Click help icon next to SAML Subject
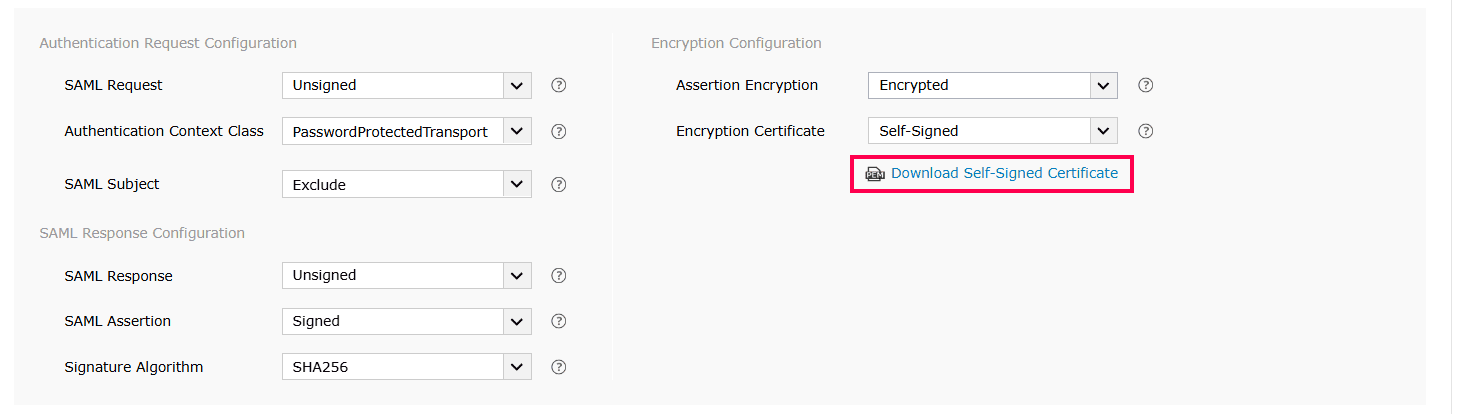The width and height of the screenshot is (1459, 414). click(x=559, y=184)
